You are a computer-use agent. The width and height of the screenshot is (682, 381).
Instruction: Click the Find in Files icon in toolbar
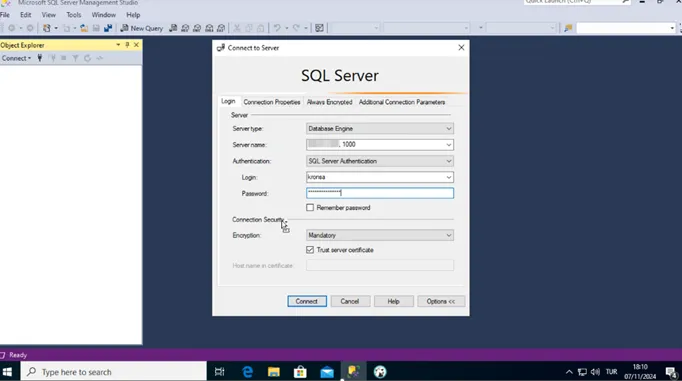coord(568,28)
